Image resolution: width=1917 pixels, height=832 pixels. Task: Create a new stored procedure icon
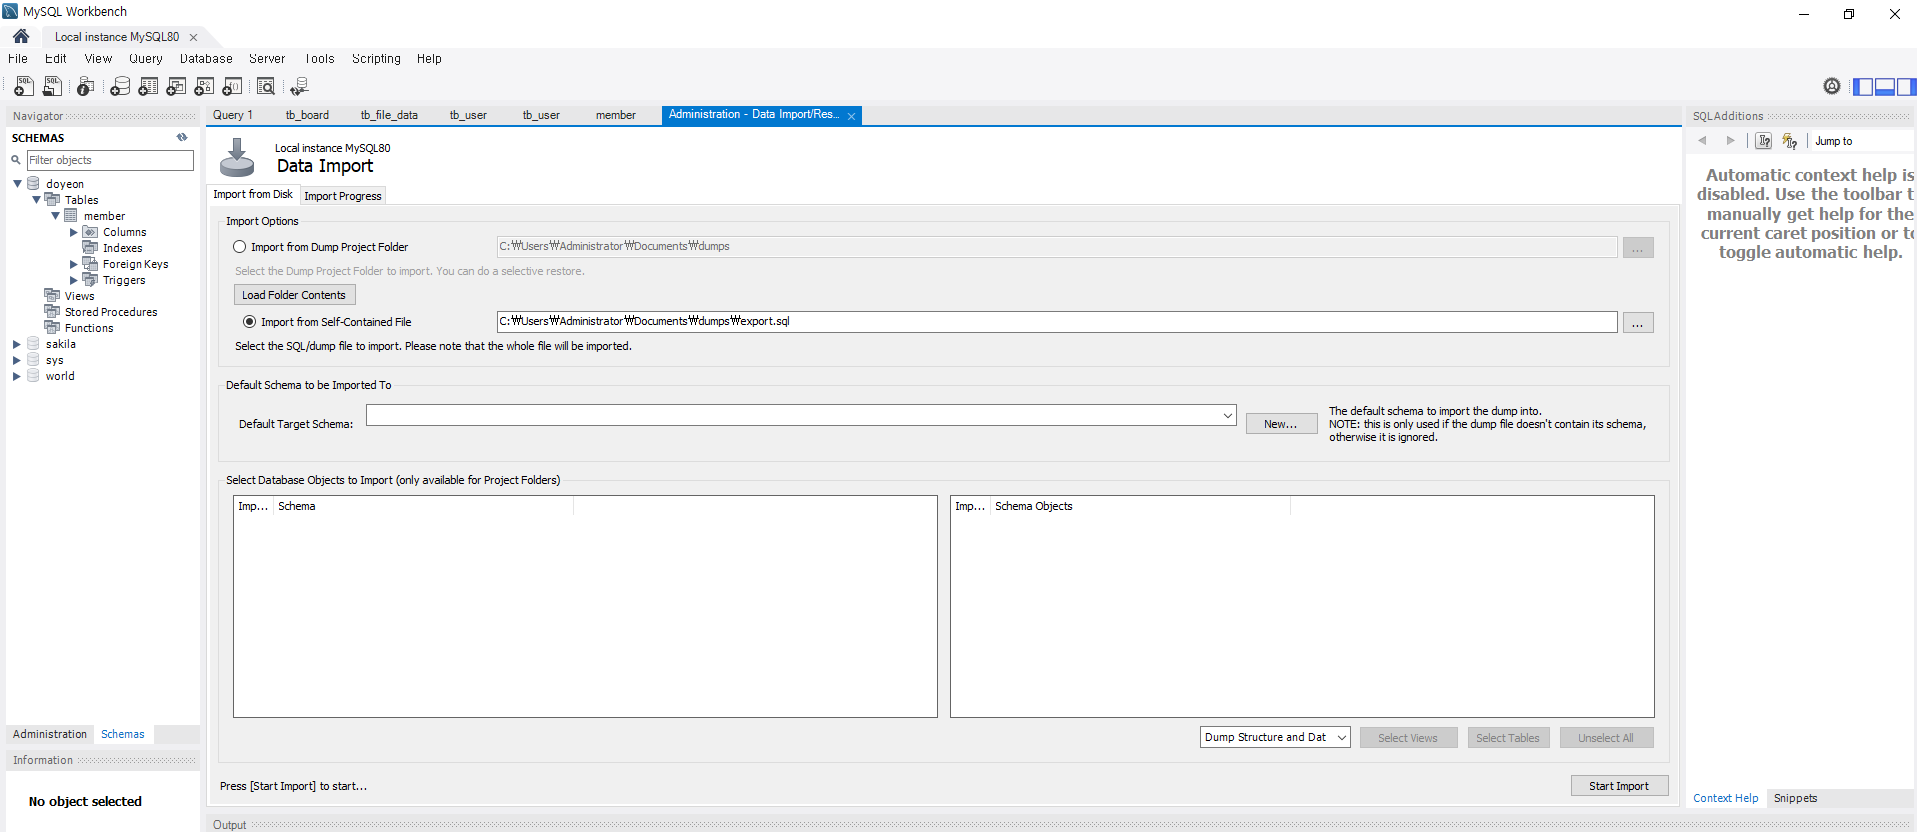click(204, 87)
